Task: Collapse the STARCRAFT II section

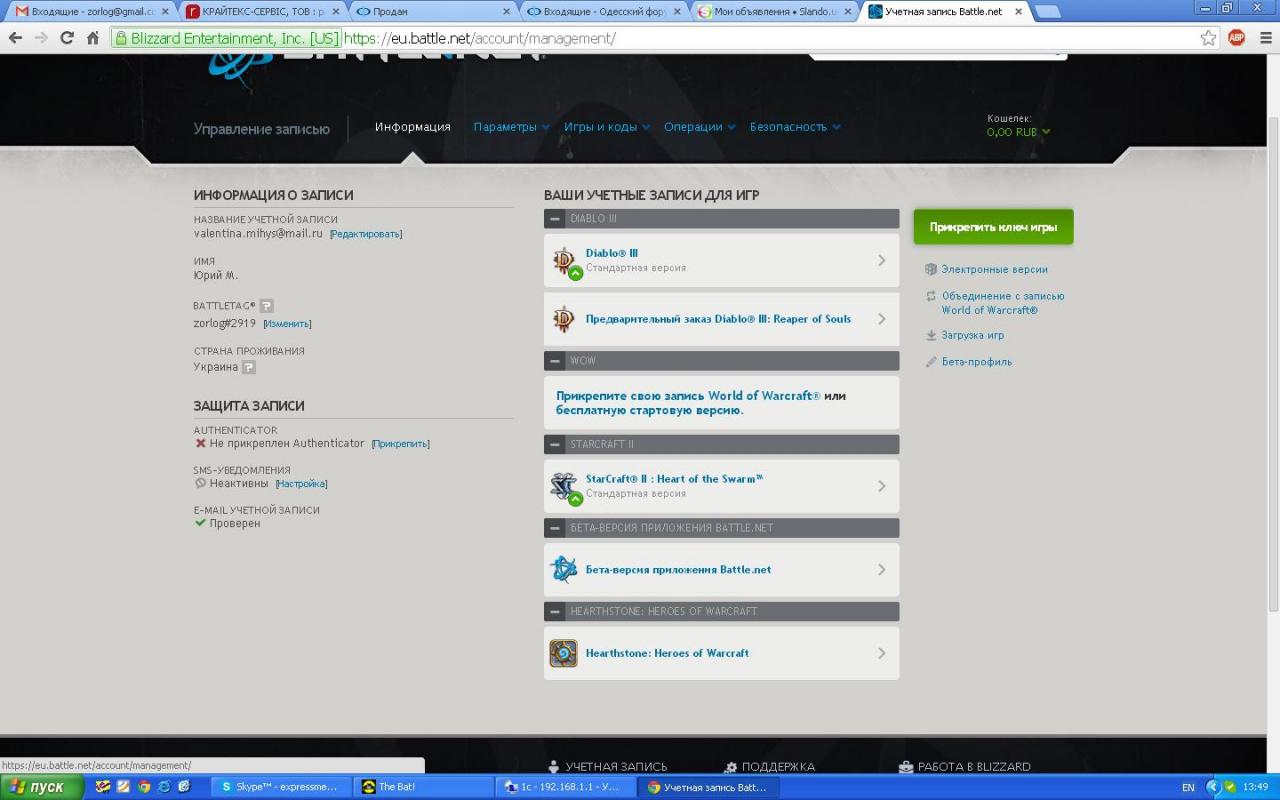Action: coord(555,444)
